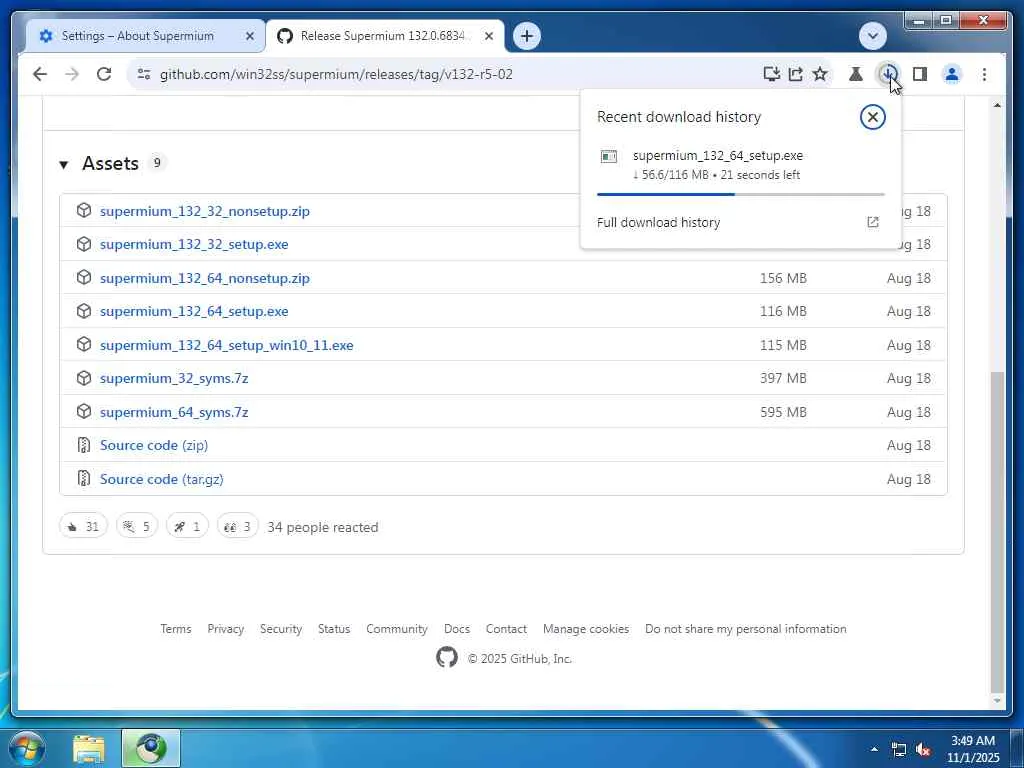The image size is (1024, 768).
Task: Reload the GitHub release page
Action: [x=104, y=74]
